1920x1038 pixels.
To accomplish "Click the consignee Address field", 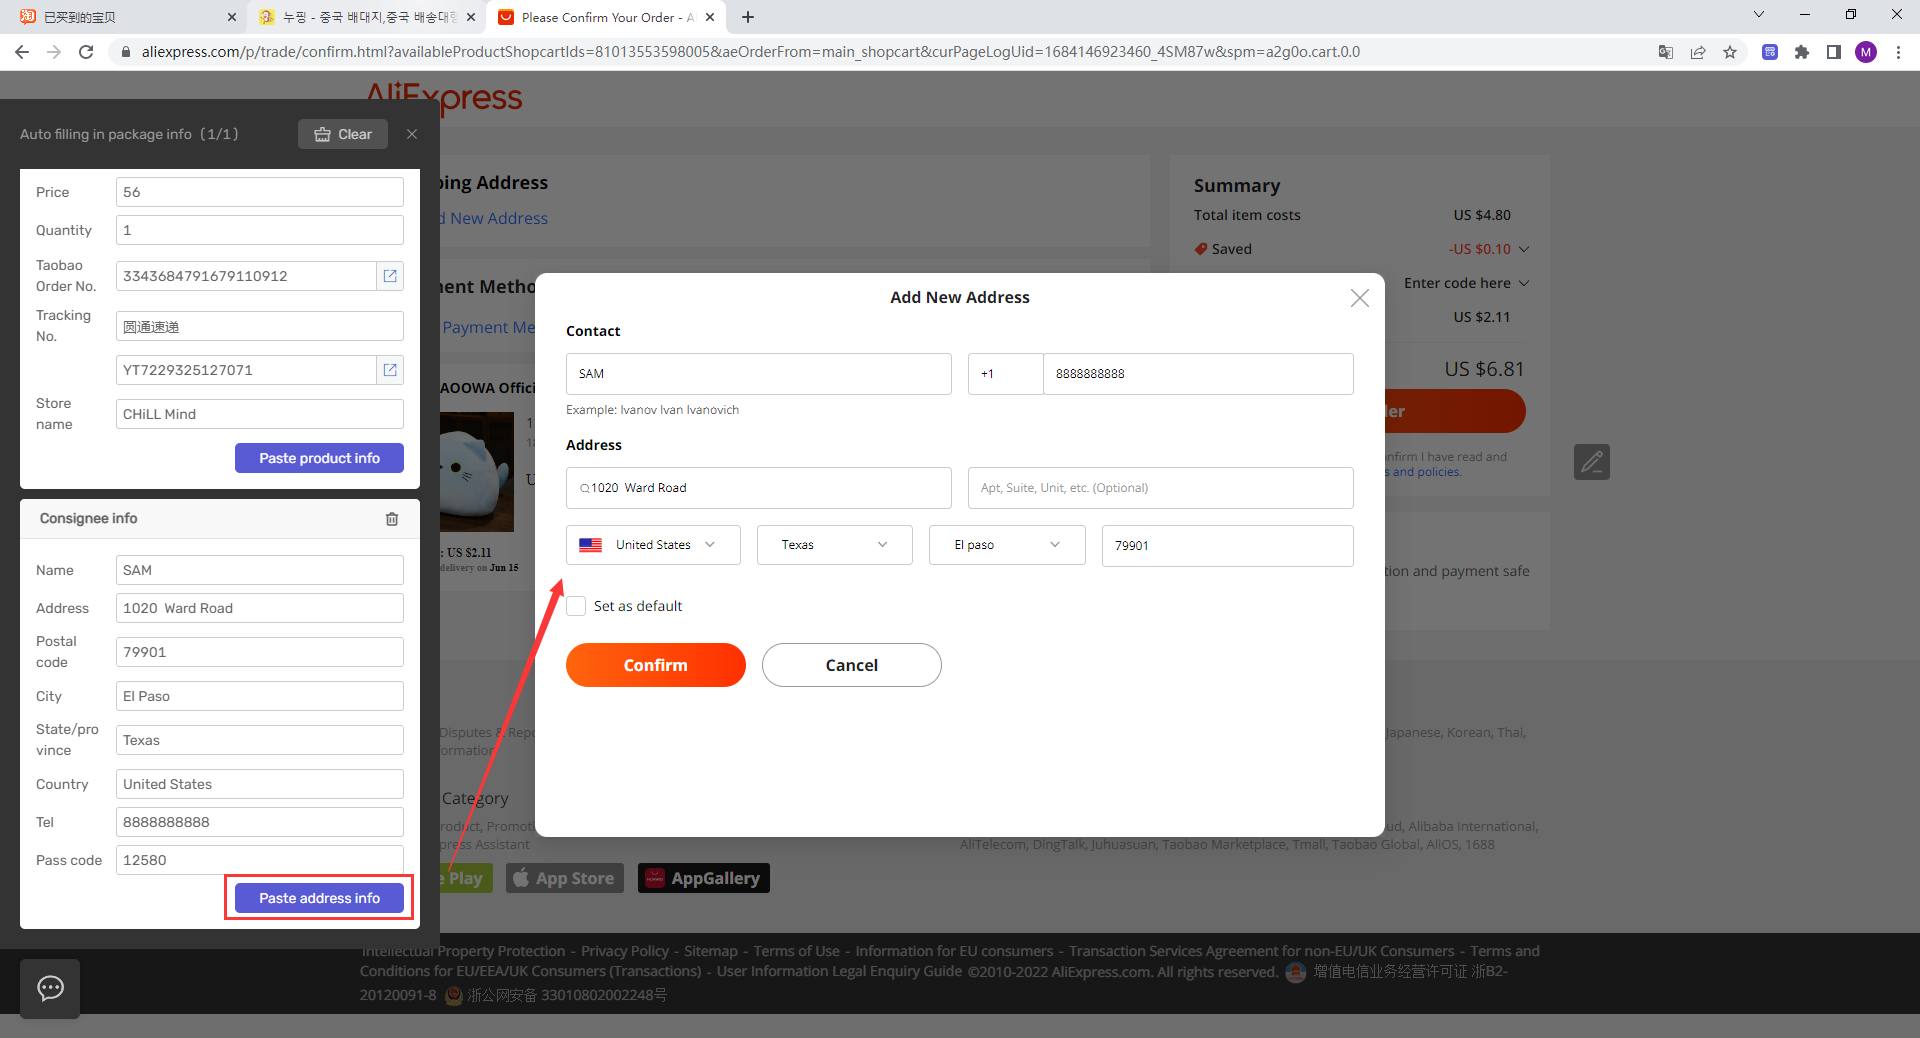I will tap(260, 608).
